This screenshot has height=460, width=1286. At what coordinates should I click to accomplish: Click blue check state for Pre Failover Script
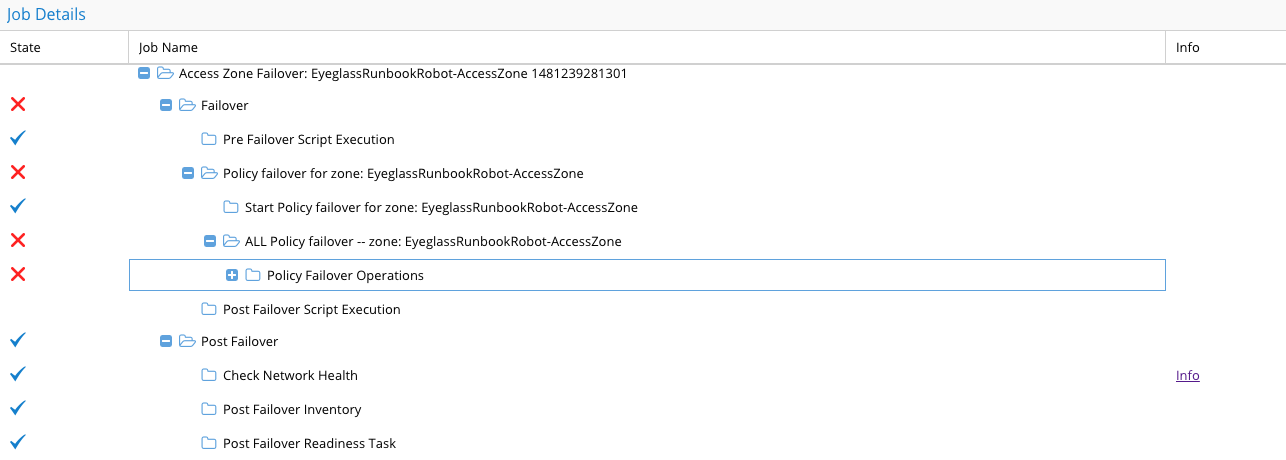[x=17, y=138]
